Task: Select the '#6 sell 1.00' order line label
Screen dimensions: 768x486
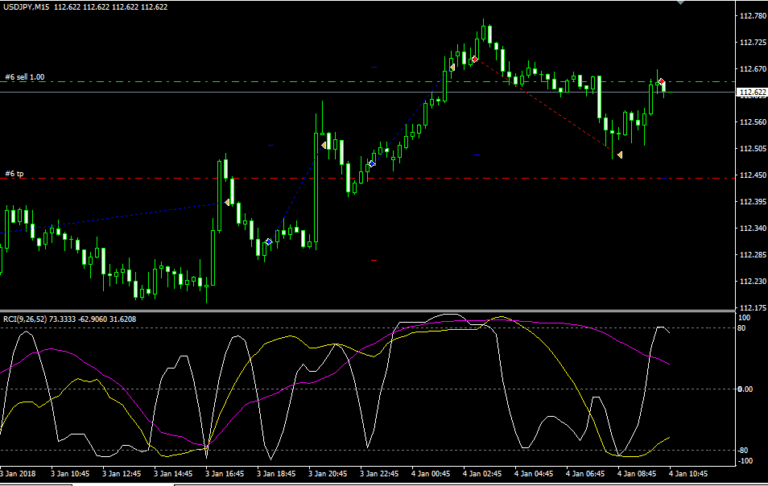Action: point(25,77)
